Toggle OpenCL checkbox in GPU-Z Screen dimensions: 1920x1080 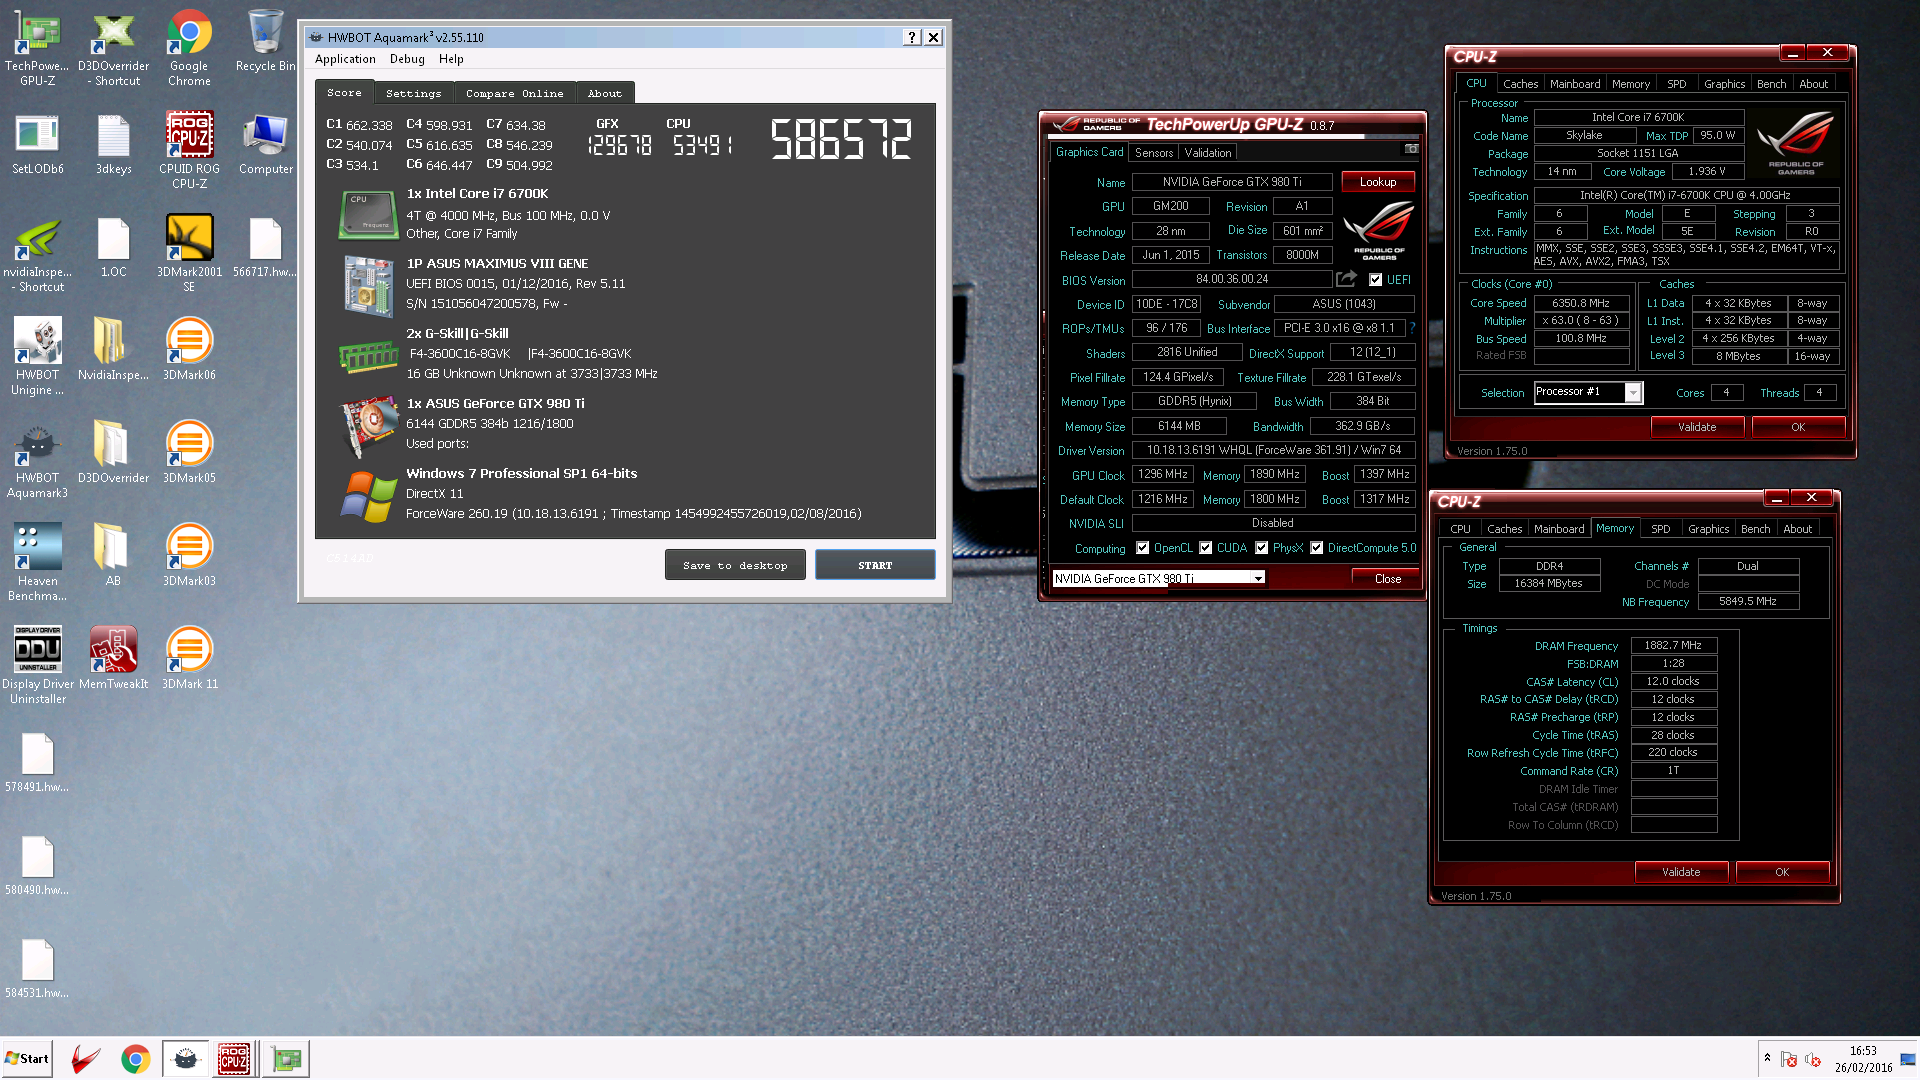pos(1143,548)
